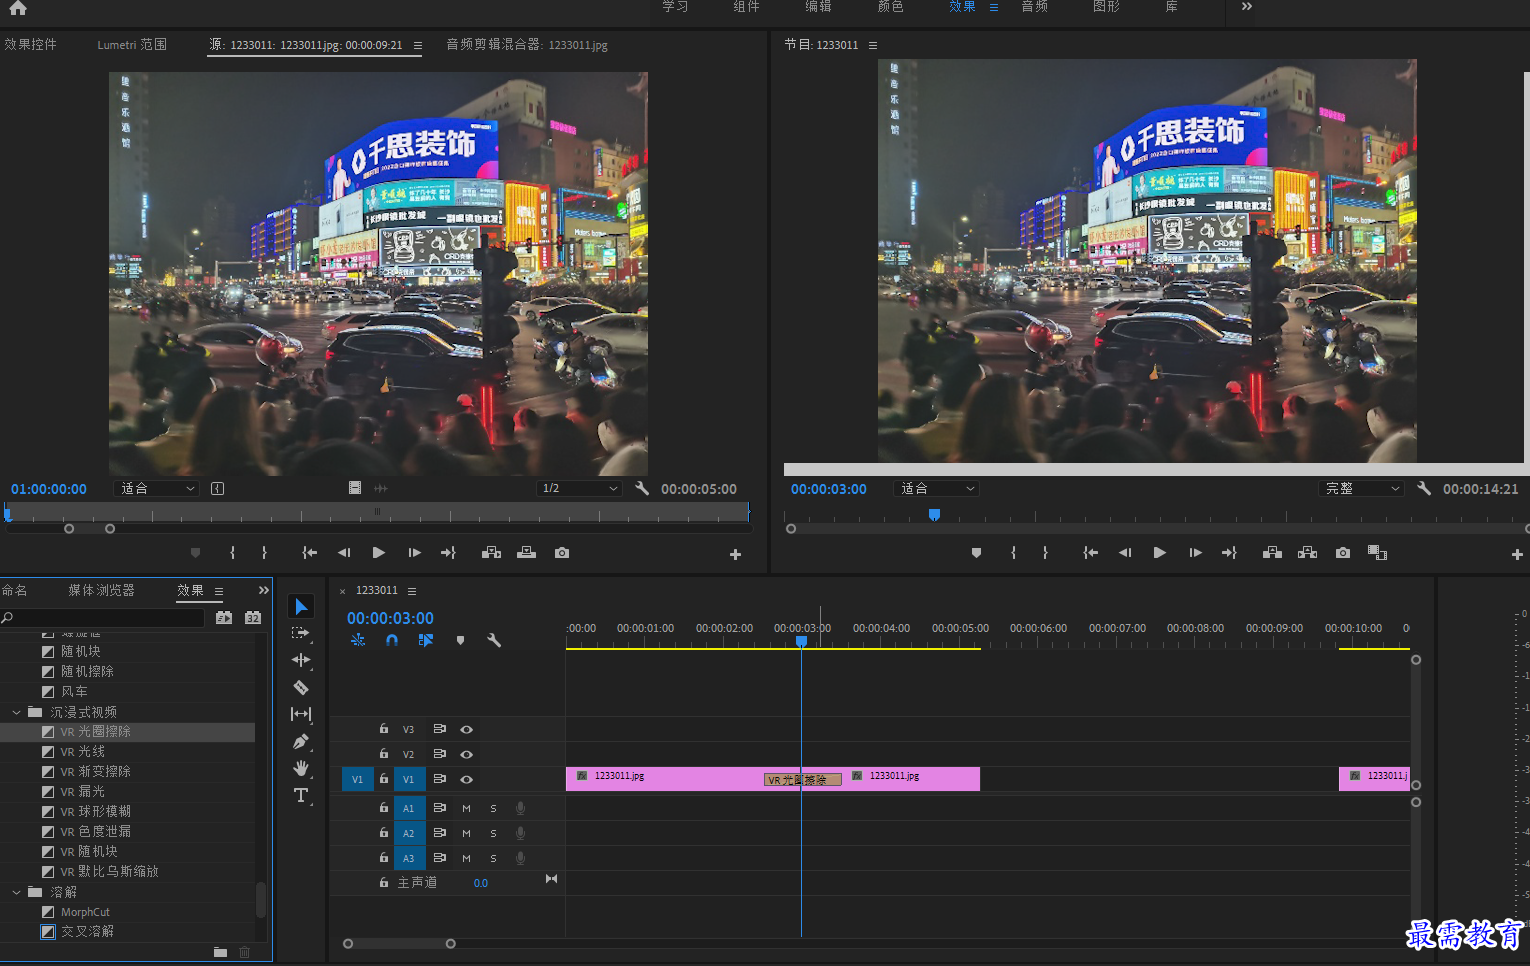Toggle V3 track output eye
The height and width of the screenshot is (966, 1530).
[x=466, y=729]
